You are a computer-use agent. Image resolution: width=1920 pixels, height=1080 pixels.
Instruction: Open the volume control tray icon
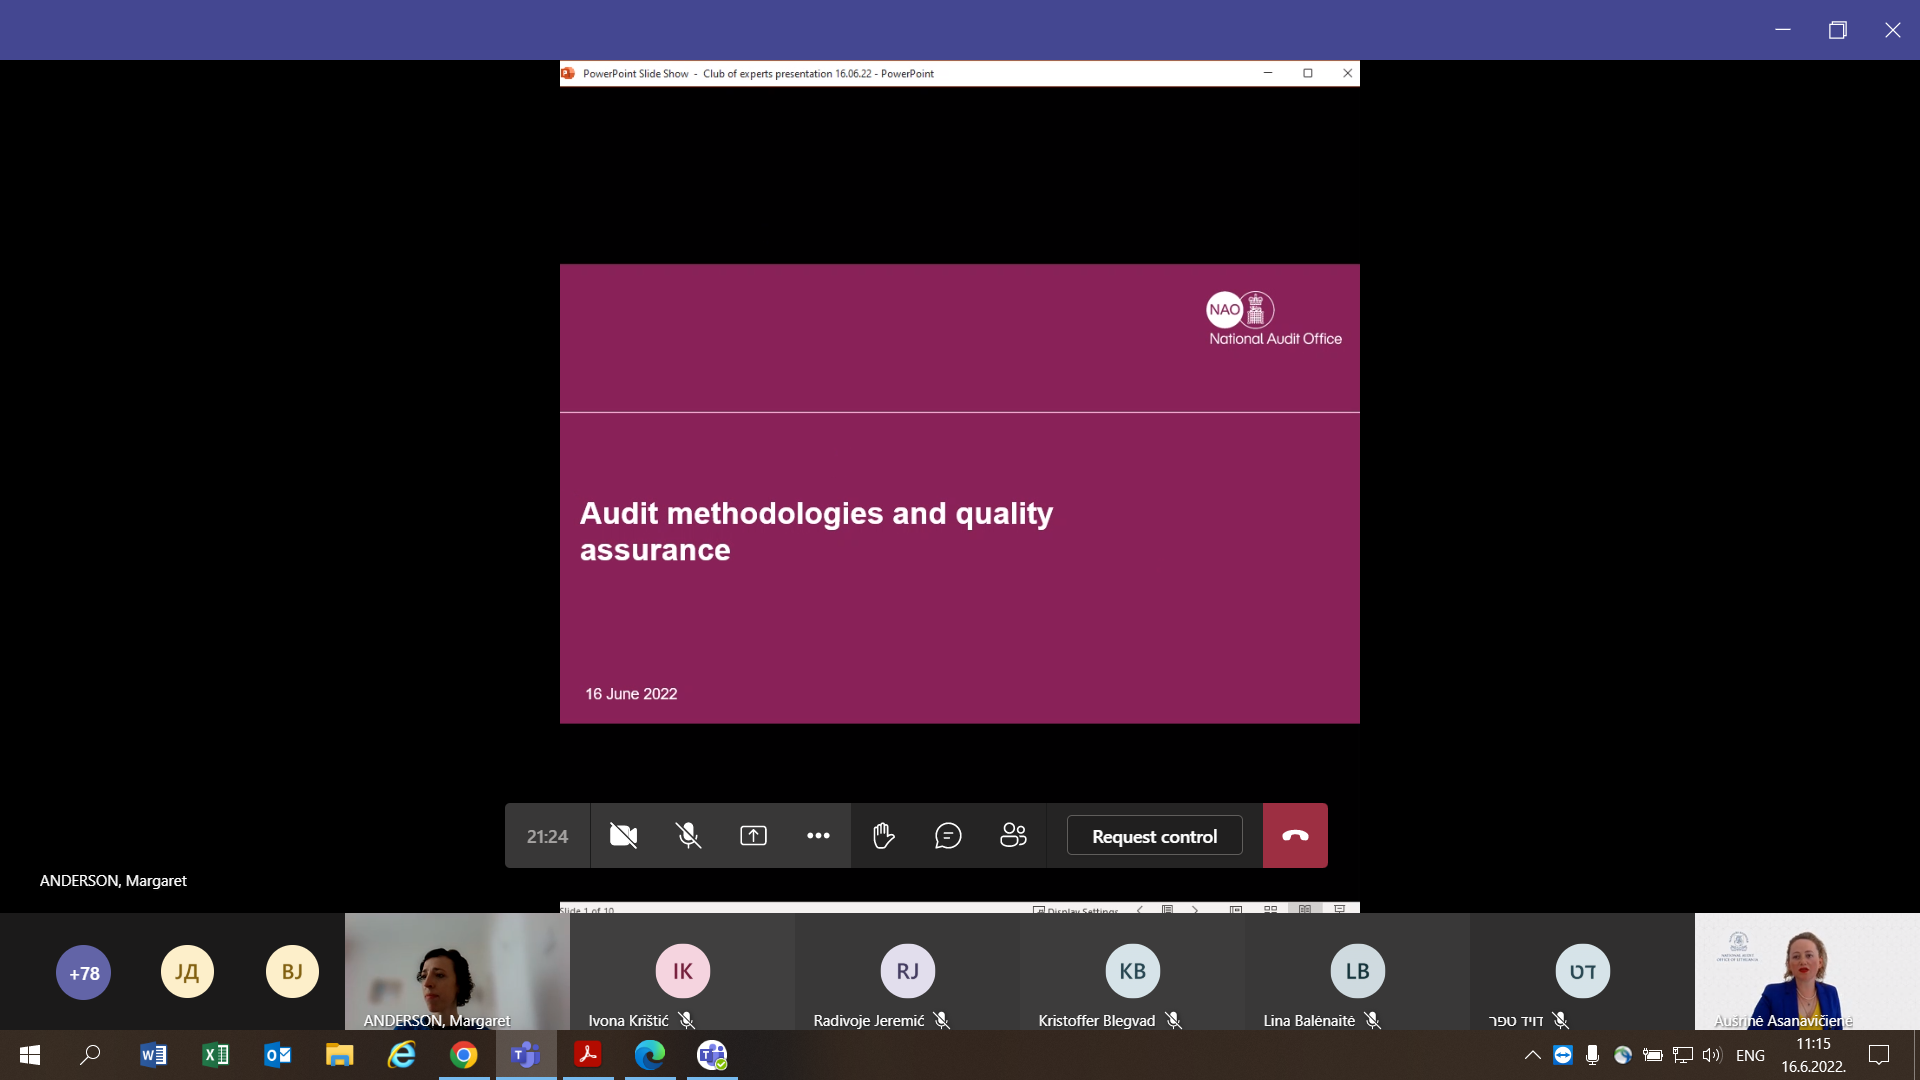tap(1712, 1055)
